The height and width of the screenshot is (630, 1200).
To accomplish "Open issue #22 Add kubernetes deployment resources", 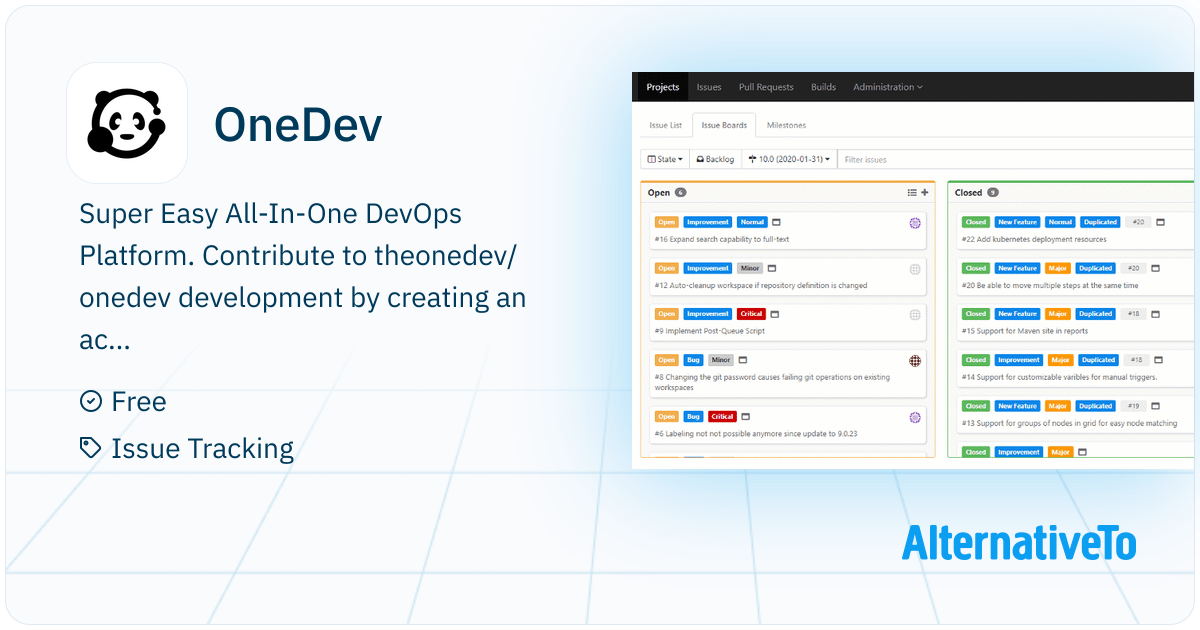I will tap(1034, 240).
